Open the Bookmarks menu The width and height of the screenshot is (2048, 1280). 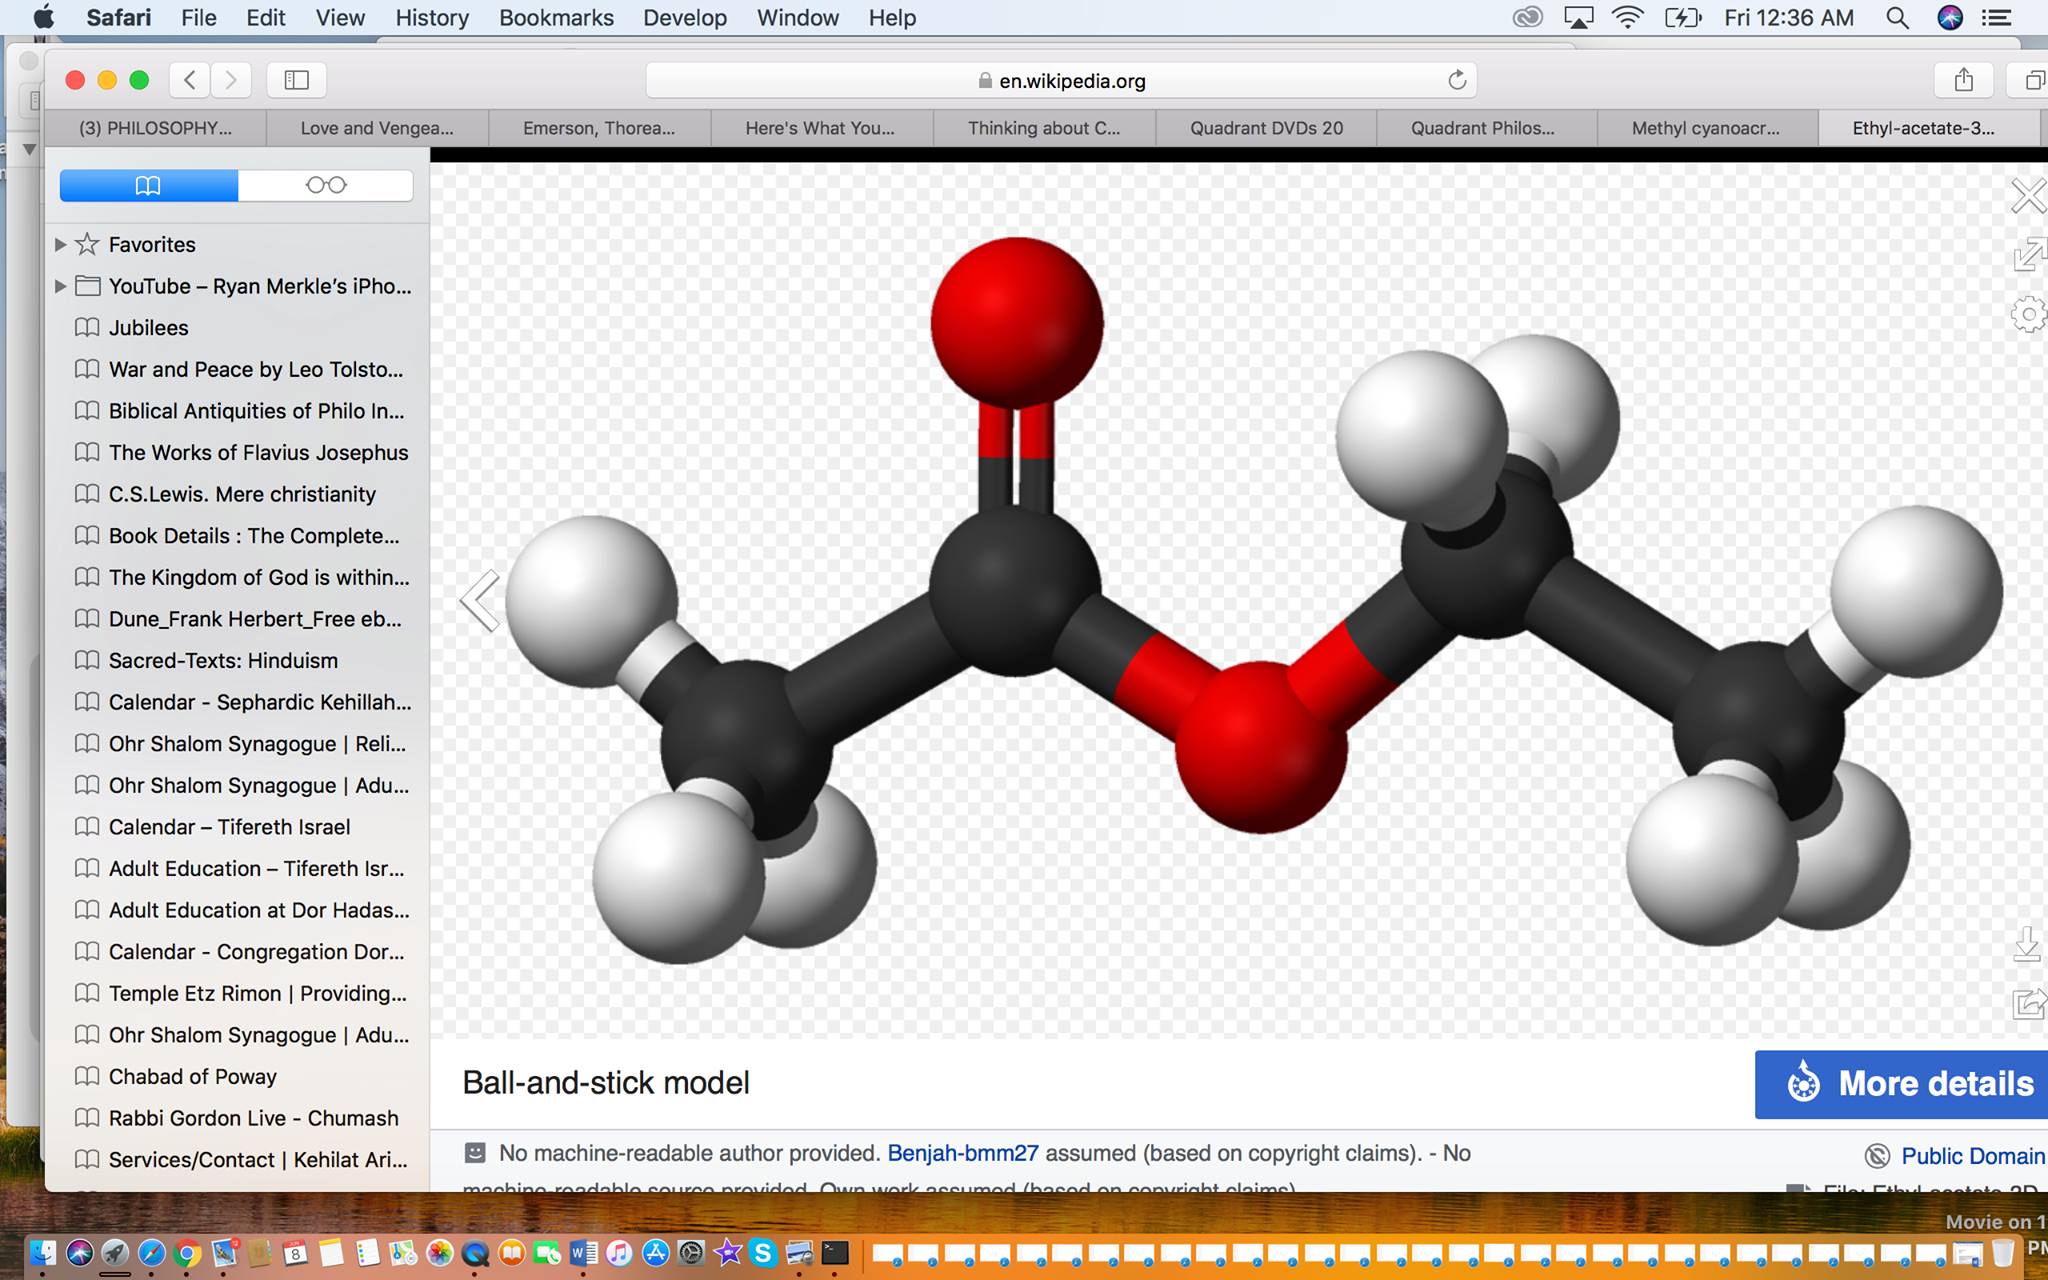tap(556, 18)
